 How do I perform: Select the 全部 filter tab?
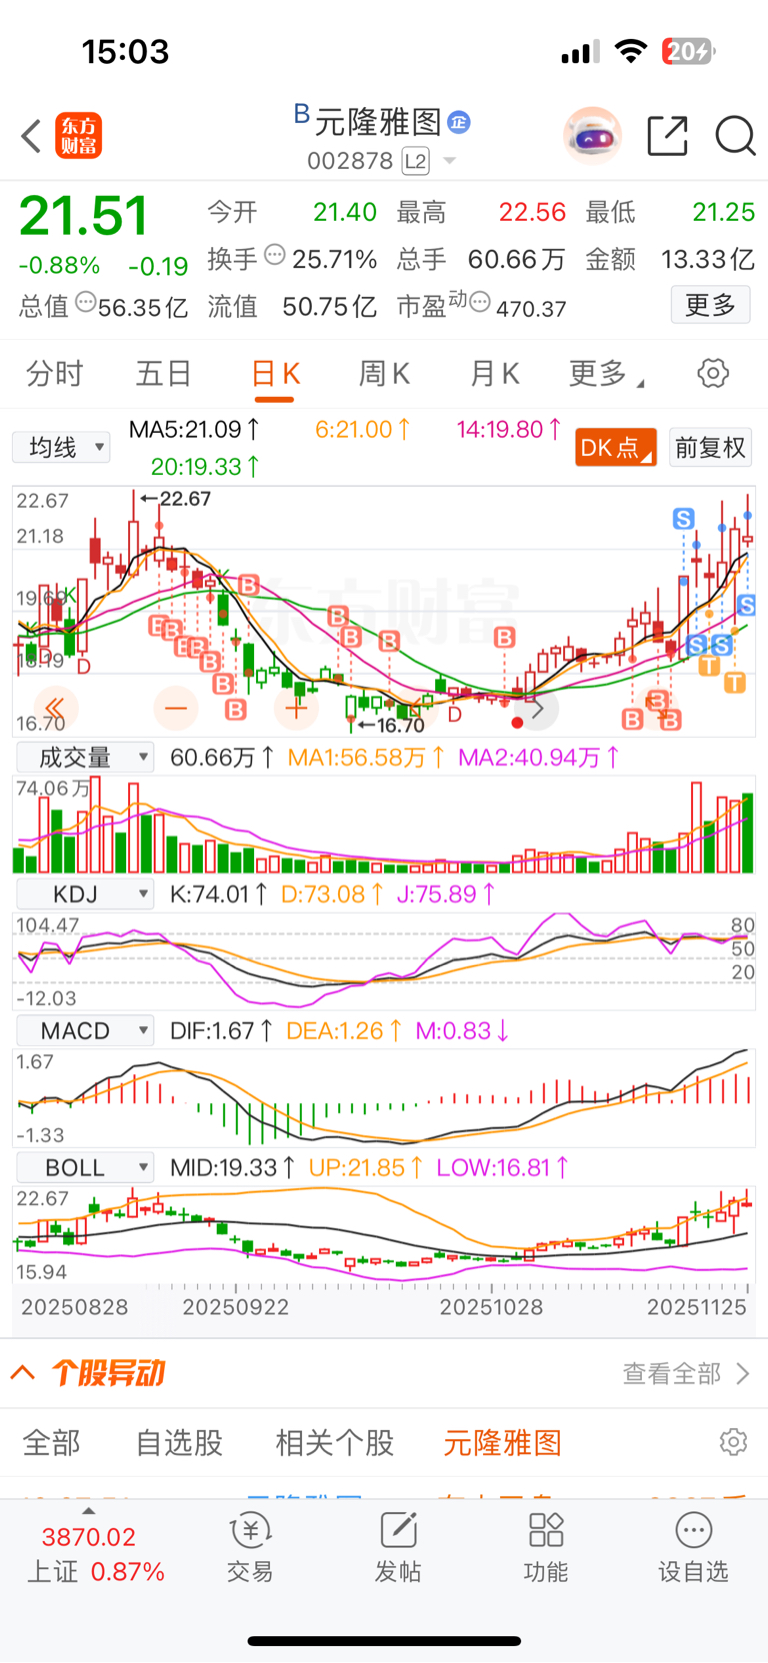pyautogui.click(x=51, y=1443)
